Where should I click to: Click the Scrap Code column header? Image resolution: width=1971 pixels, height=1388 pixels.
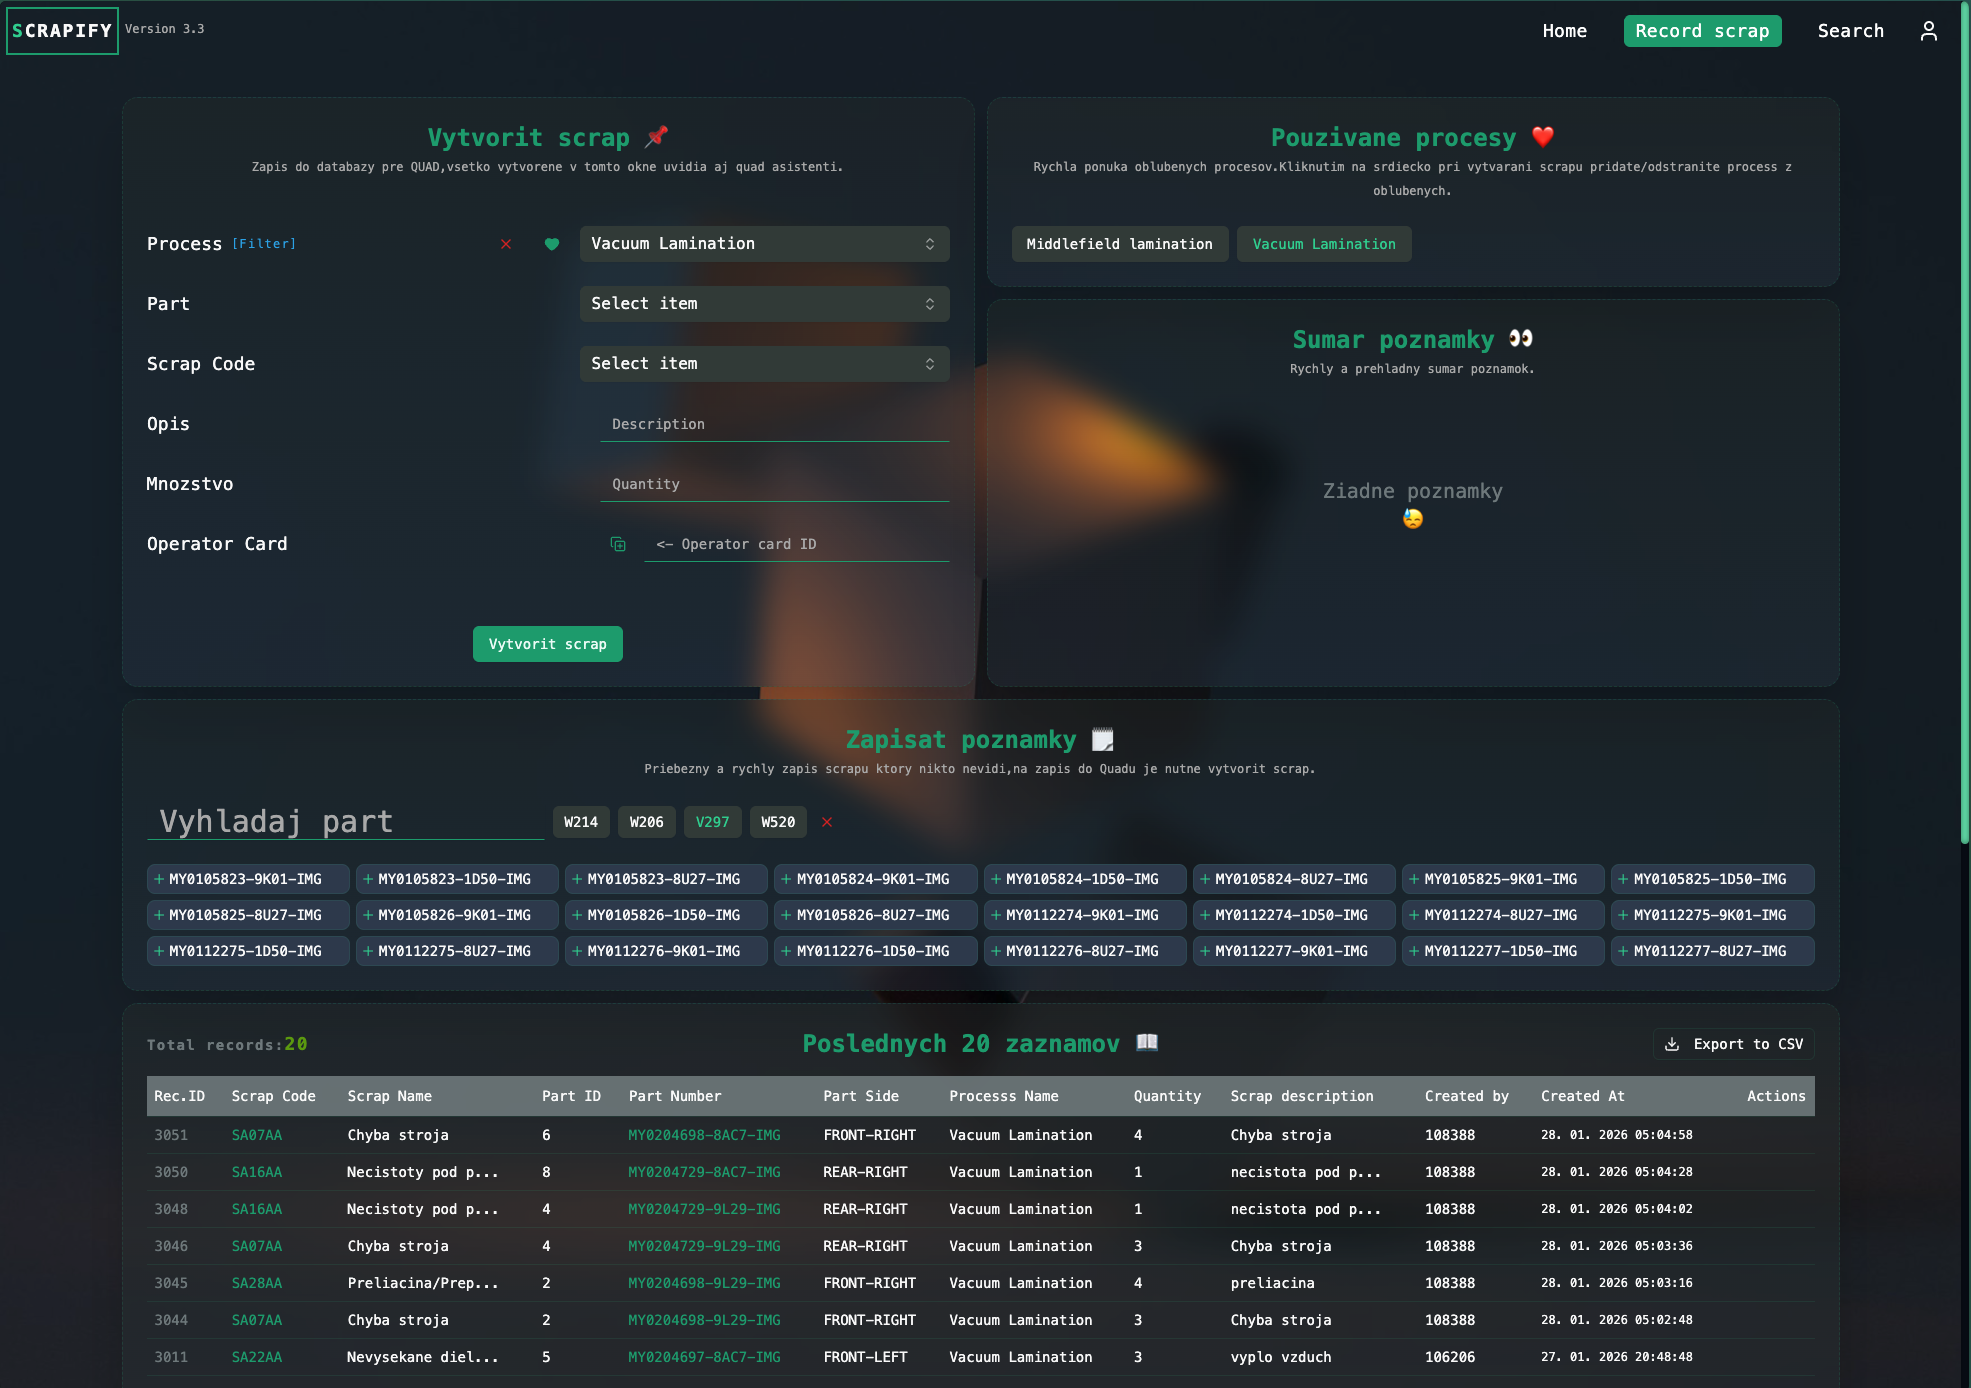tap(273, 1096)
